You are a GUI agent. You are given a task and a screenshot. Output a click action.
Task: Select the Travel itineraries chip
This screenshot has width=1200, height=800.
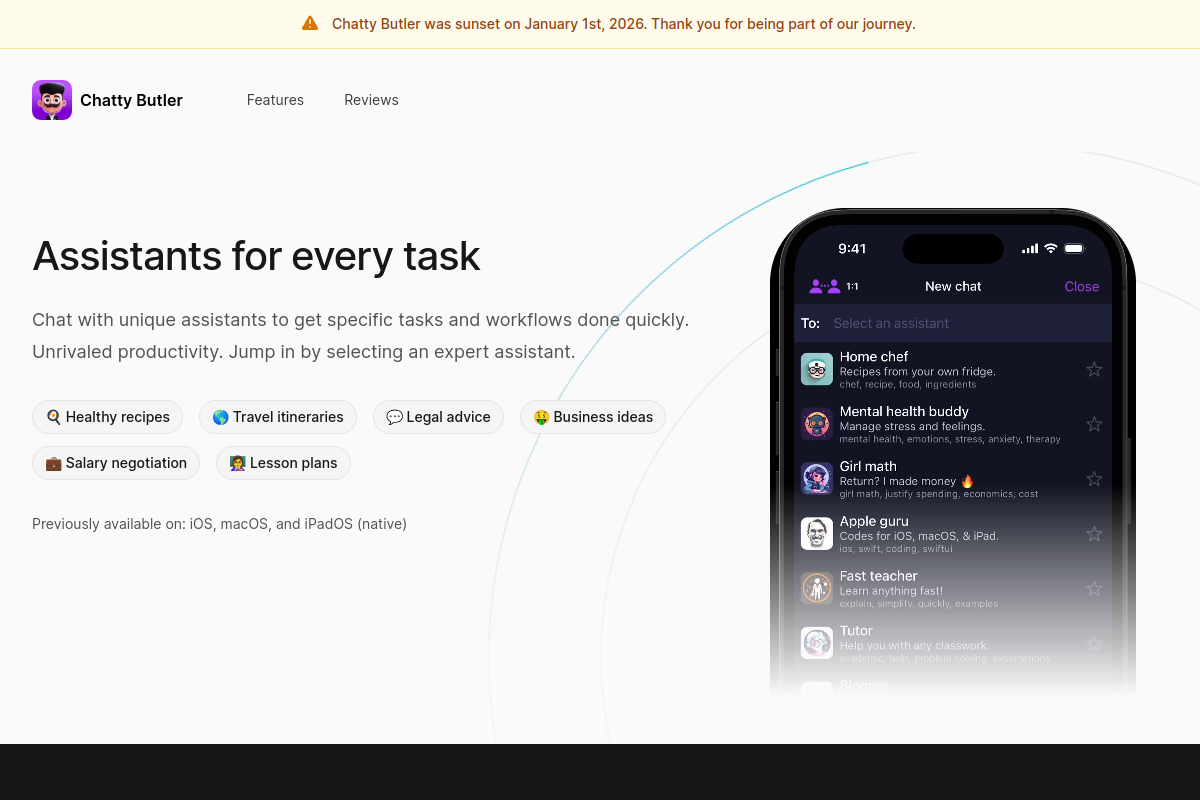click(x=278, y=417)
